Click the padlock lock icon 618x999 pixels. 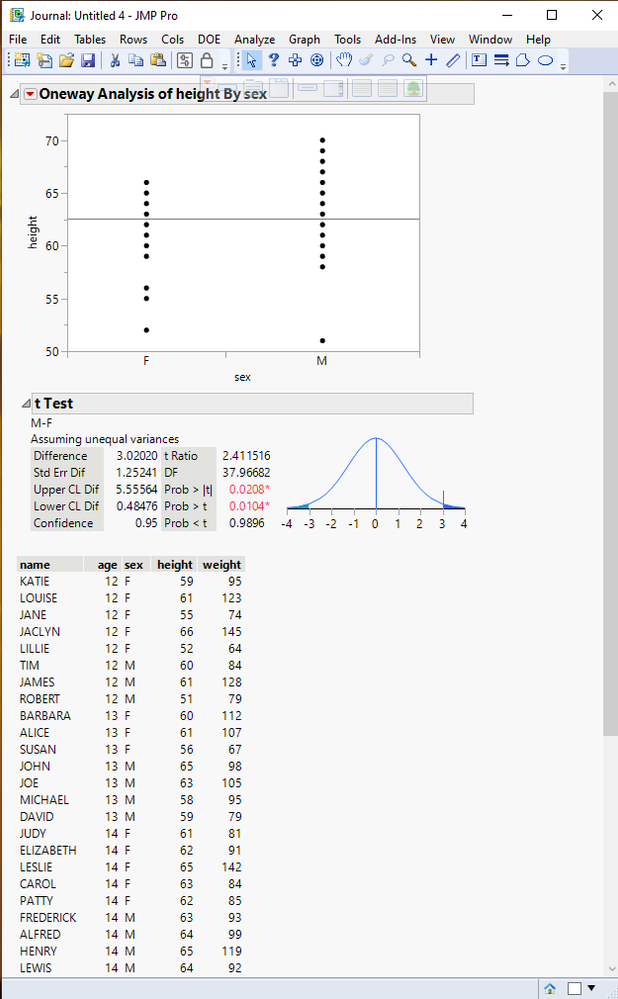click(206, 61)
